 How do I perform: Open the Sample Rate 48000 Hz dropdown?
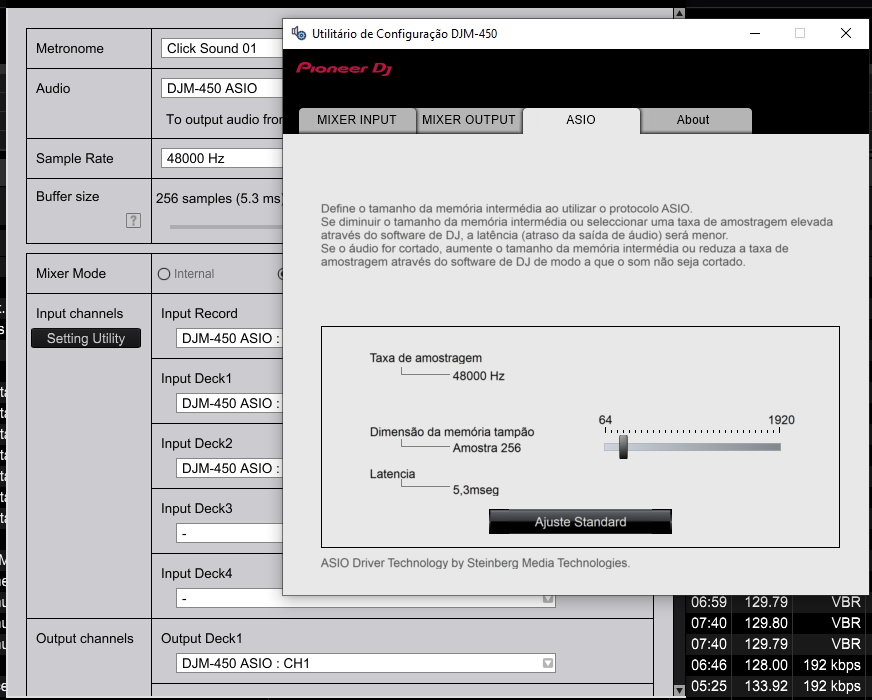point(222,158)
